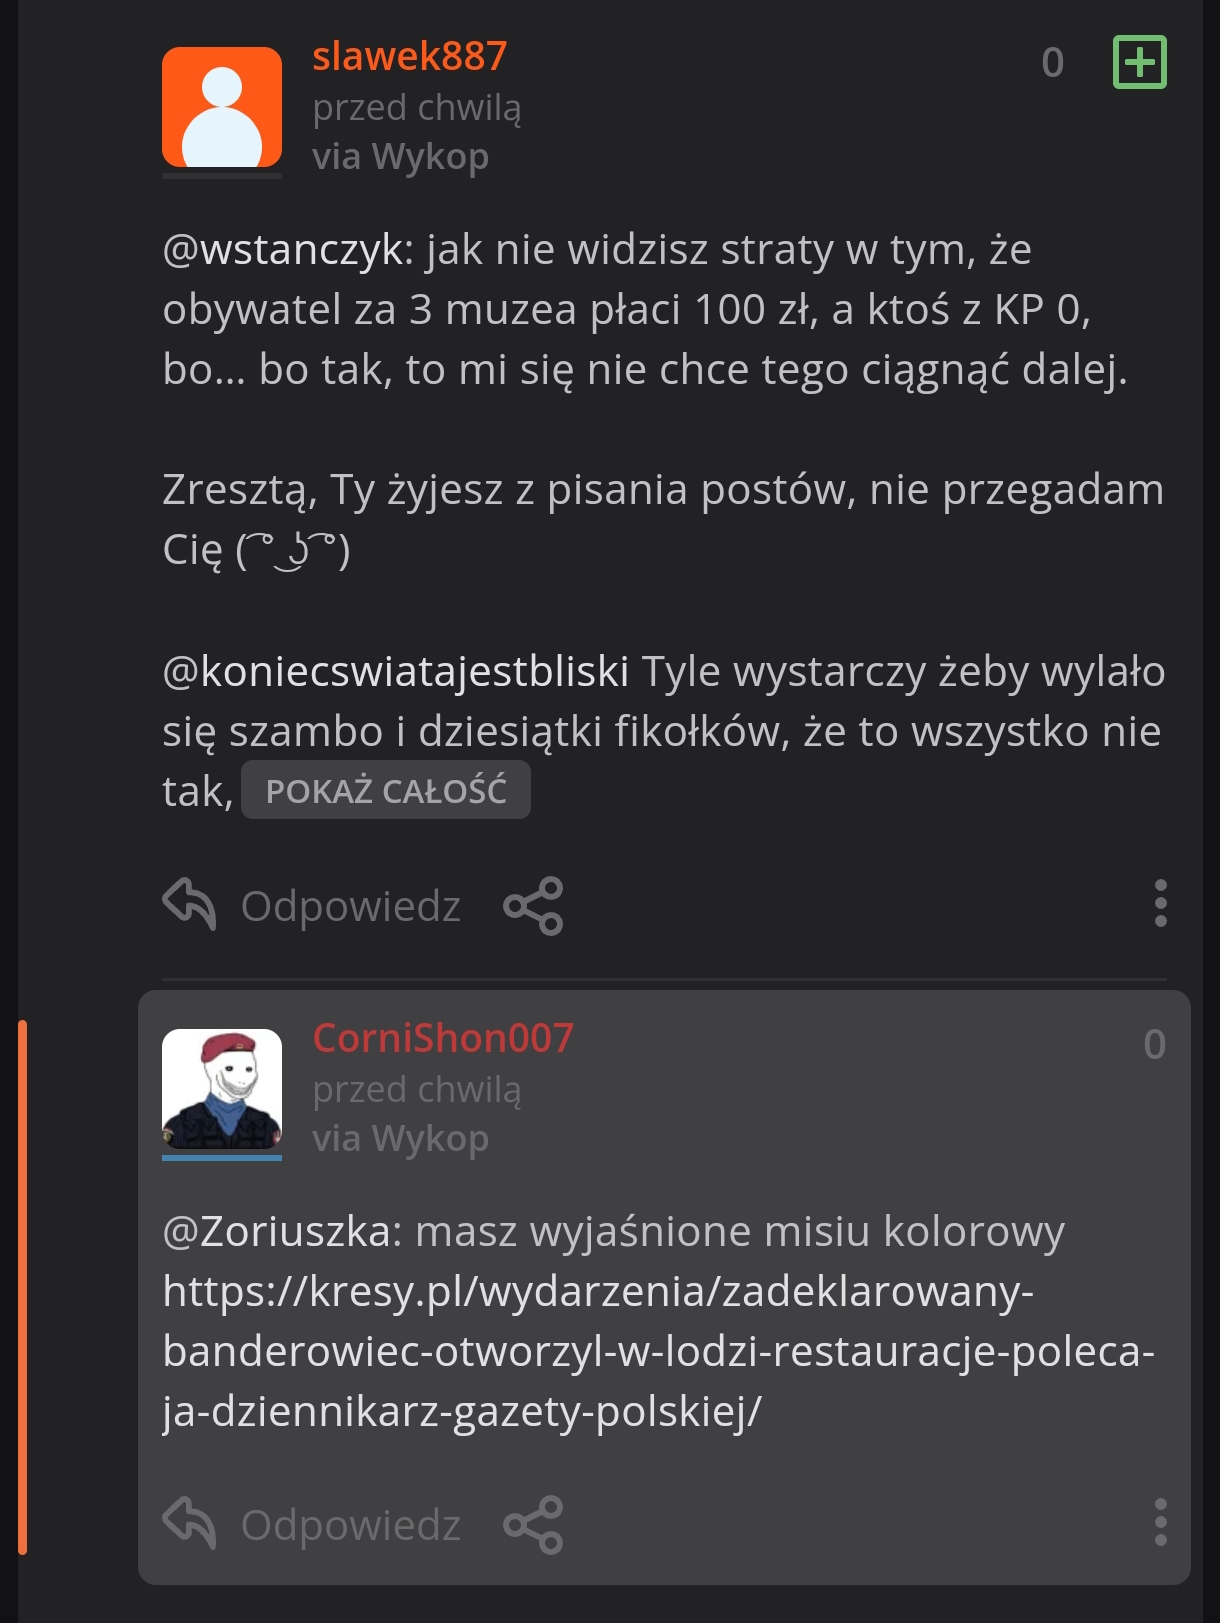Open the three-dot menu on slawek887's comment
Viewport: 1220px width, 1623px height.
1160,904
